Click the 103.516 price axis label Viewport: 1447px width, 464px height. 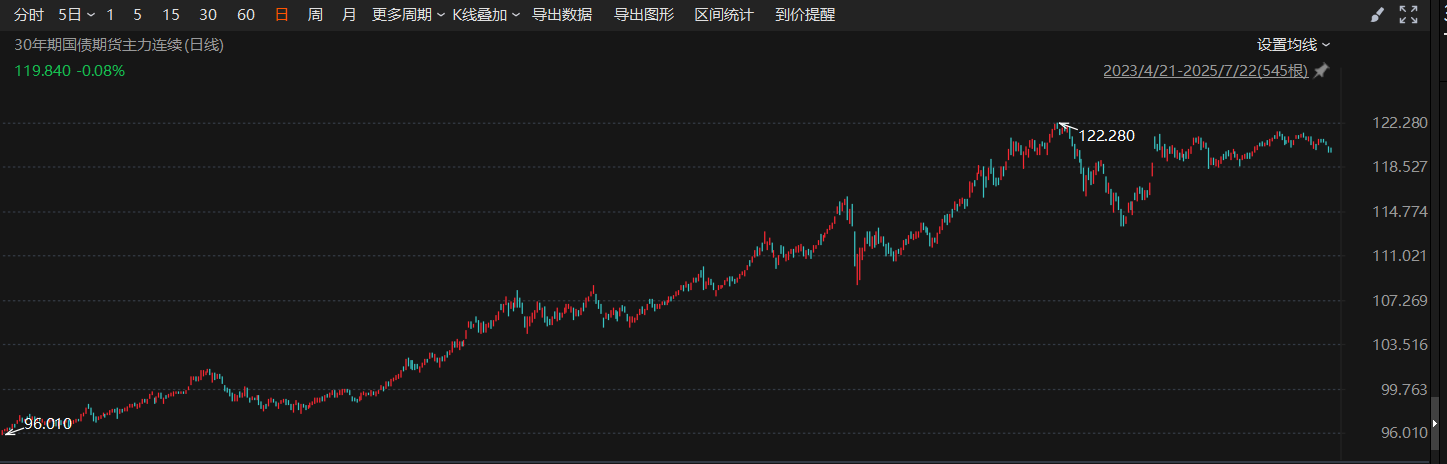point(1400,345)
